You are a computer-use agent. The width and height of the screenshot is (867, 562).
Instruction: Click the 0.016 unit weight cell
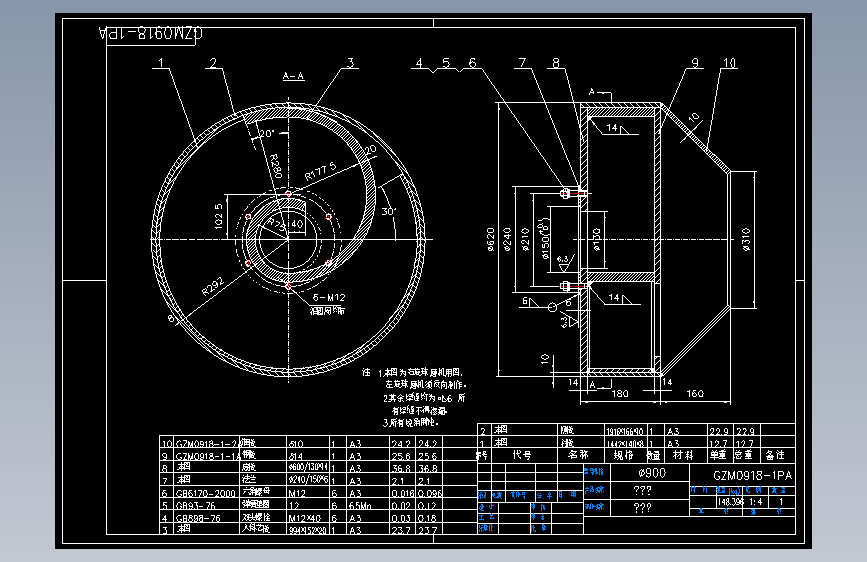(403, 493)
